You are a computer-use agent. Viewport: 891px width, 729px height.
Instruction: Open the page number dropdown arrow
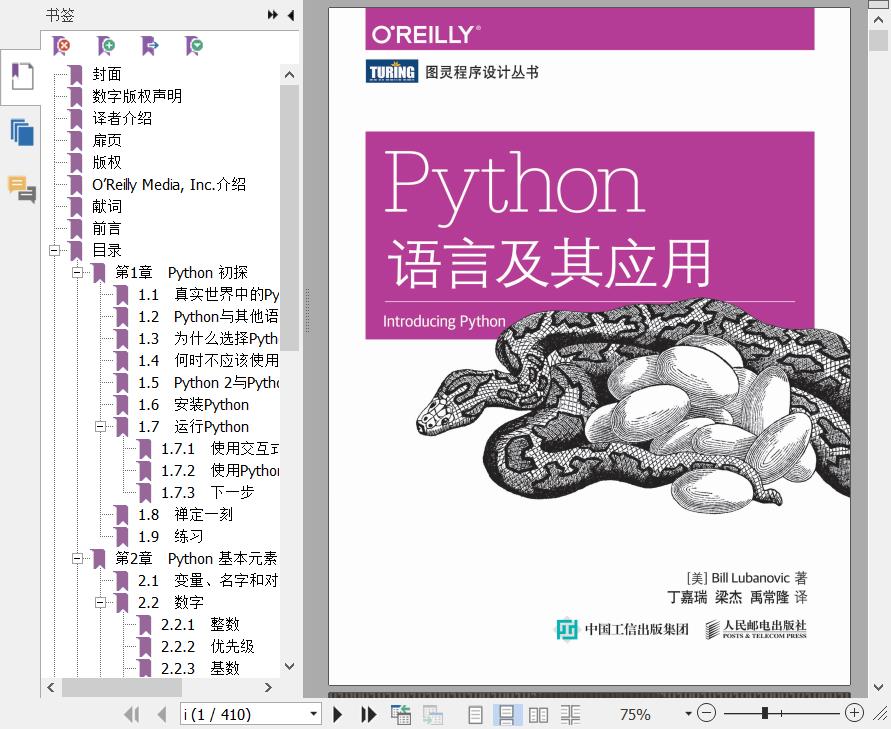pos(313,714)
